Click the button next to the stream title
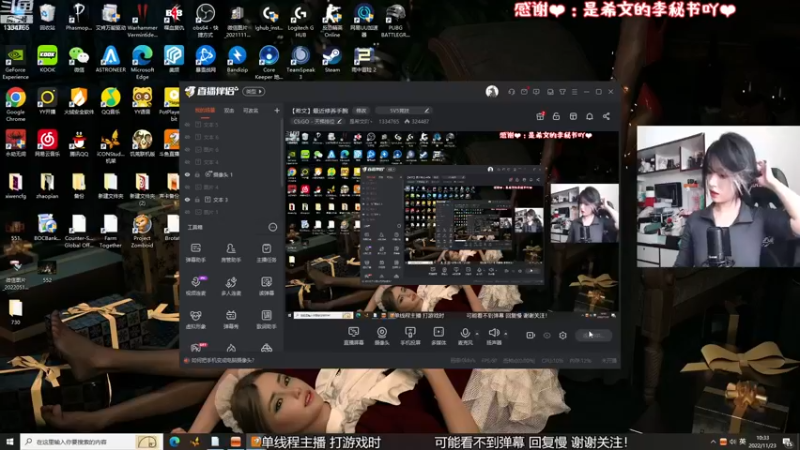The width and height of the screenshot is (800, 450). click(x=361, y=110)
